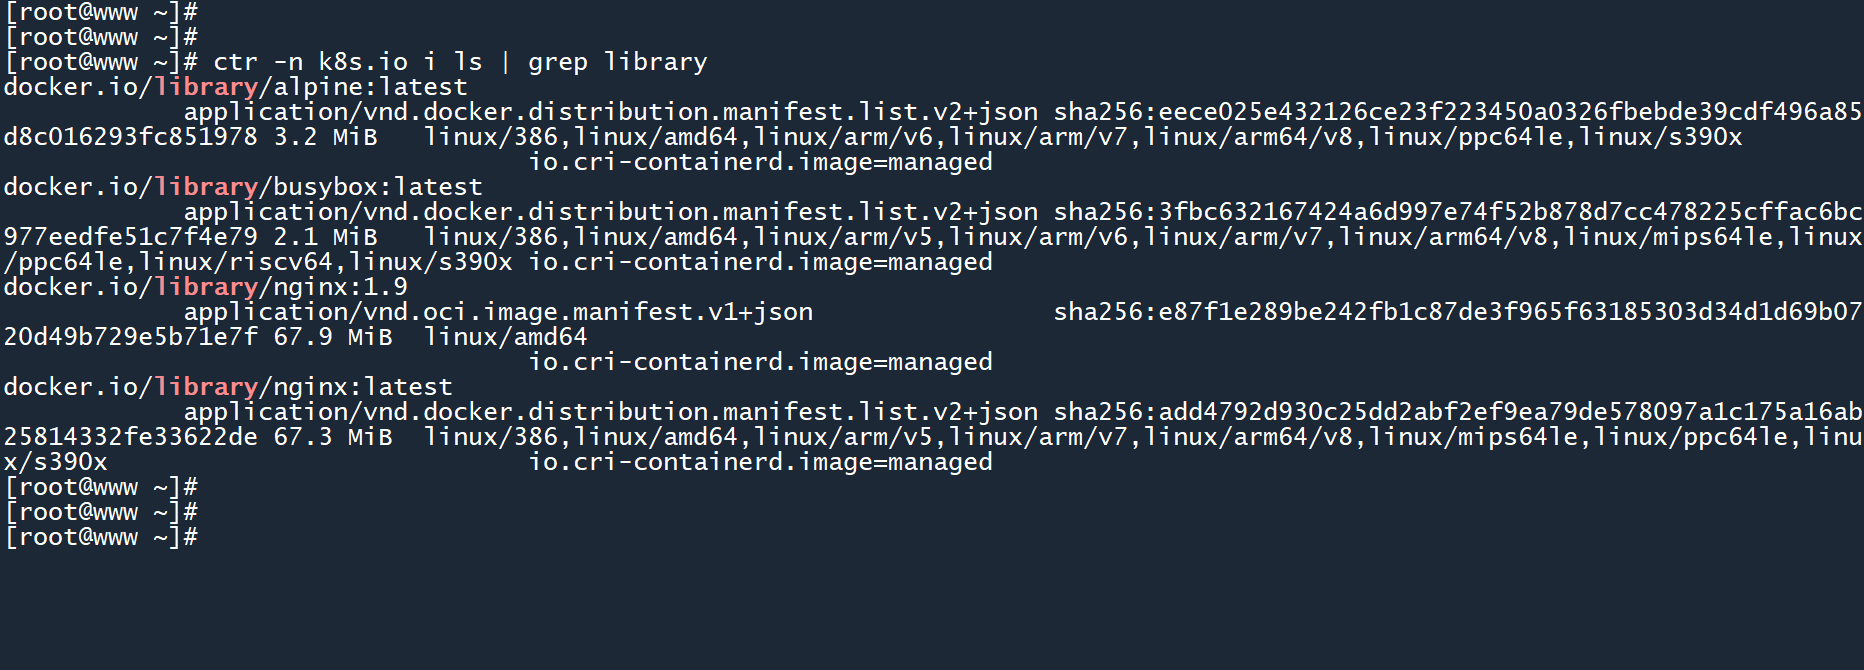Click the nginx:latest sha256 digest starting add4792d
The height and width of the screenshot is (670, 1864).
click(1457, 412)
